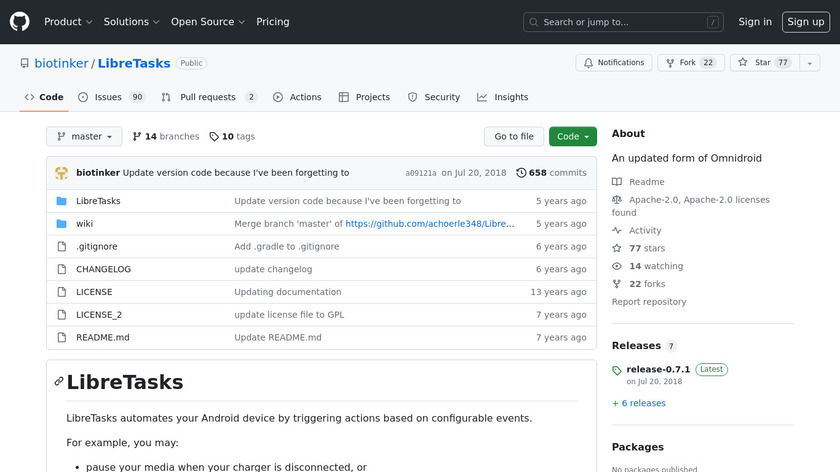Expand the Product menu in header
This screenshot has height=472, width=840.
[x=68, y=22]
